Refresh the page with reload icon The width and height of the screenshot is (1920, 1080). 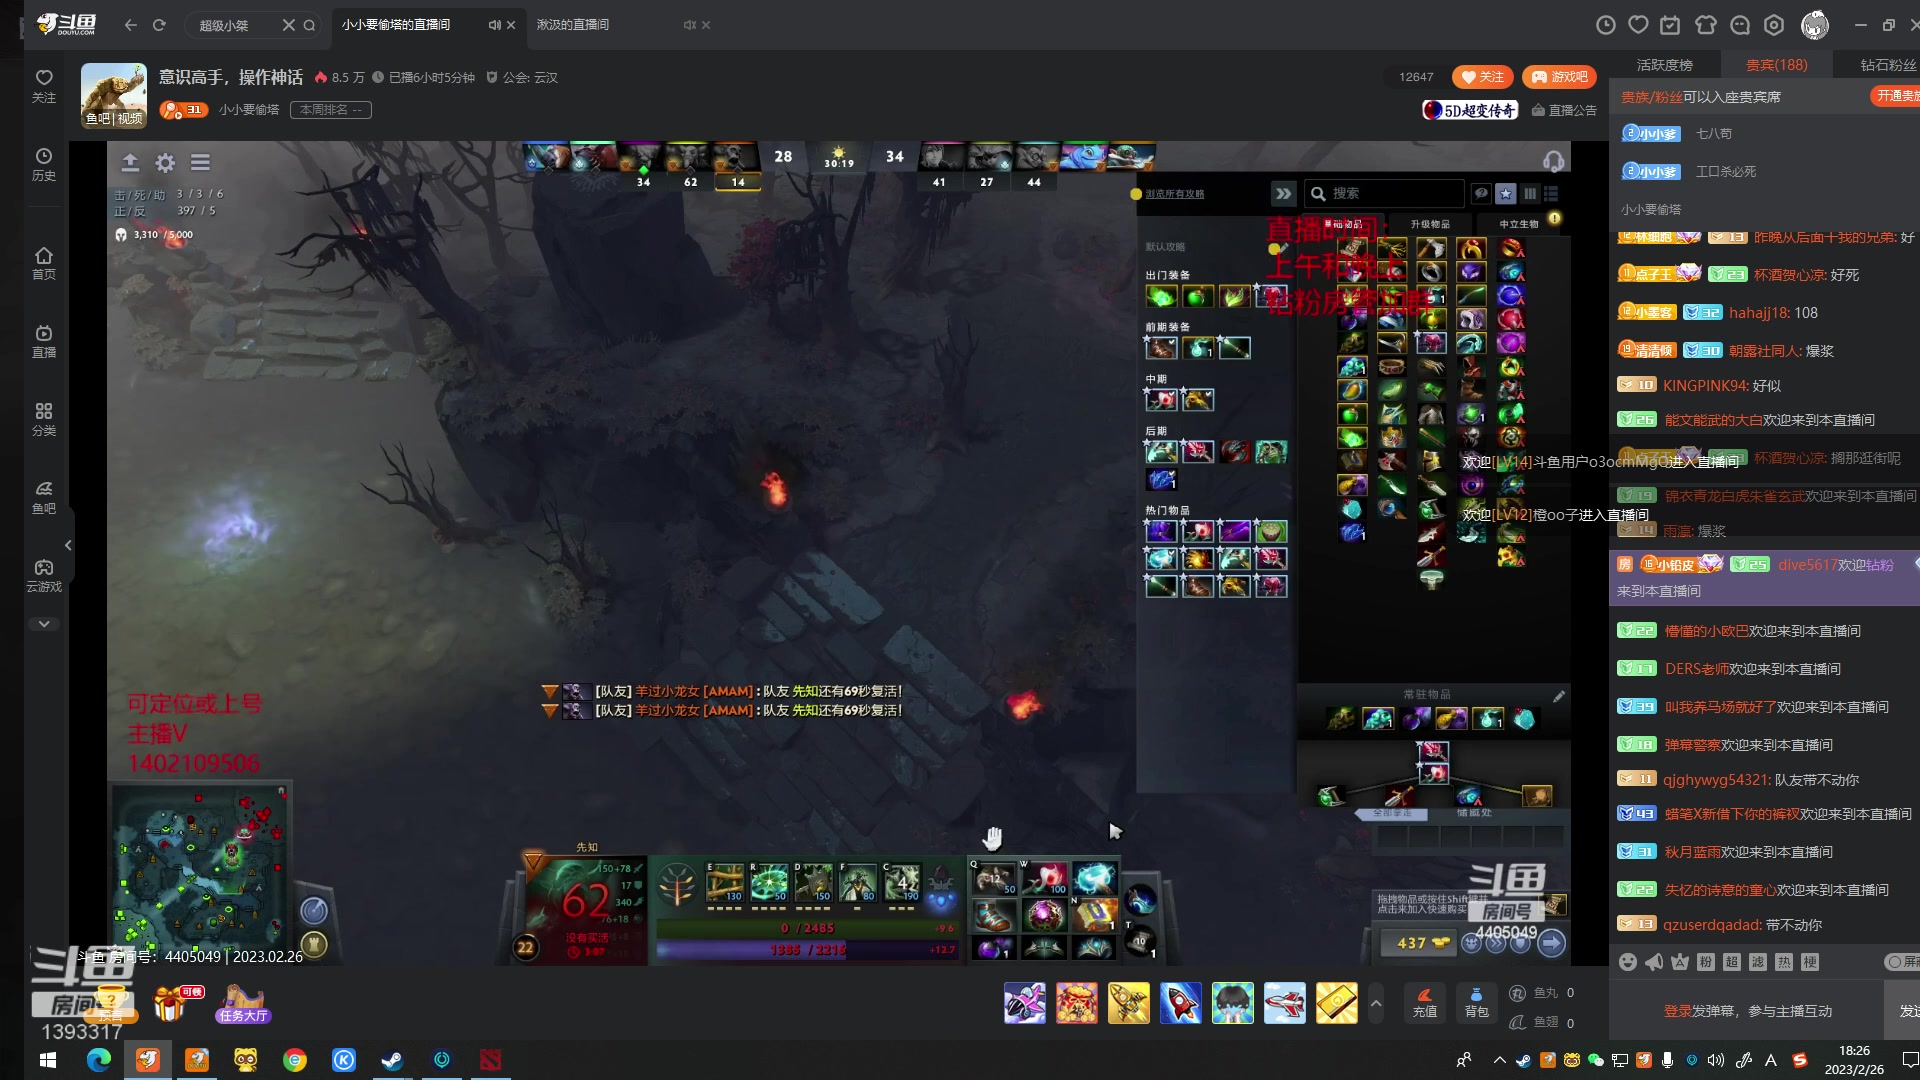click(x=159, y=25)
